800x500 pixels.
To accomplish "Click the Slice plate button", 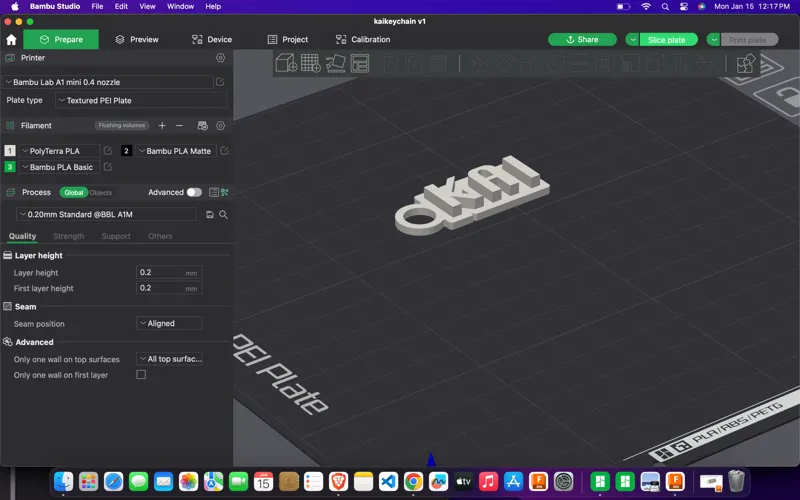I will [x=668, y=40].
